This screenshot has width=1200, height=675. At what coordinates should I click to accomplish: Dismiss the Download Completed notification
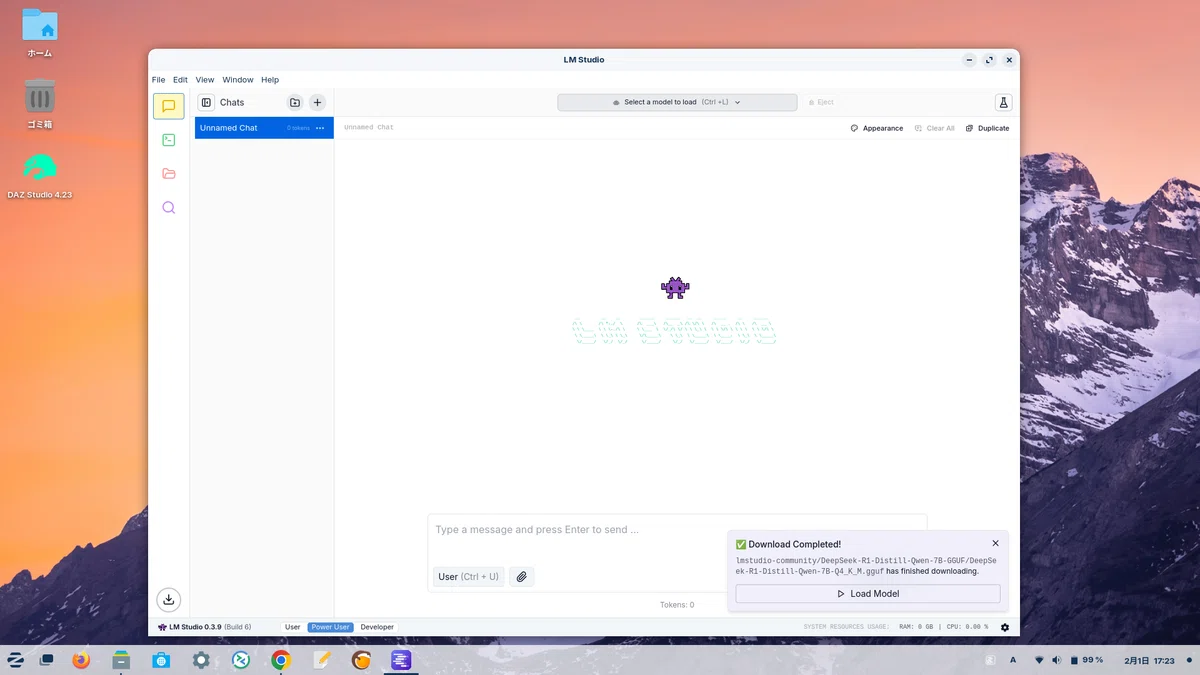tap(995, 544)
